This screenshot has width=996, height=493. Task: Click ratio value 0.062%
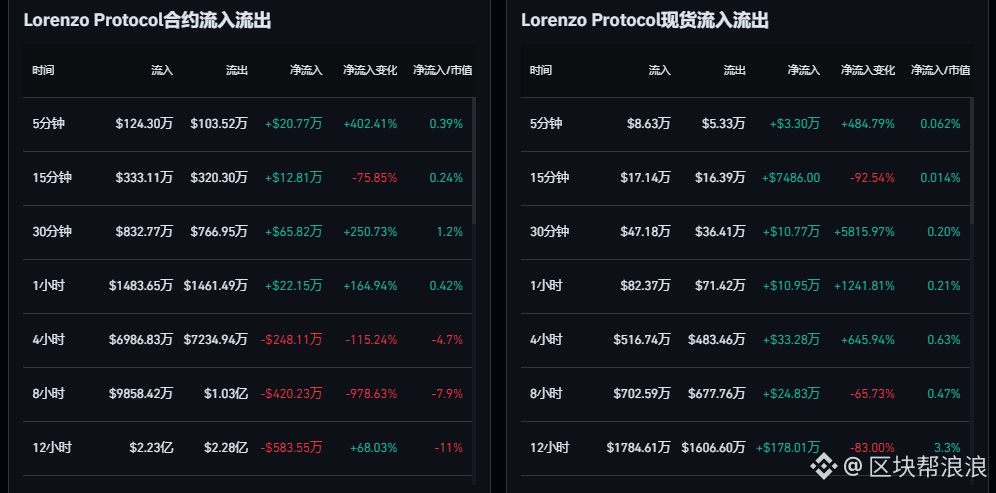(940, 124)
